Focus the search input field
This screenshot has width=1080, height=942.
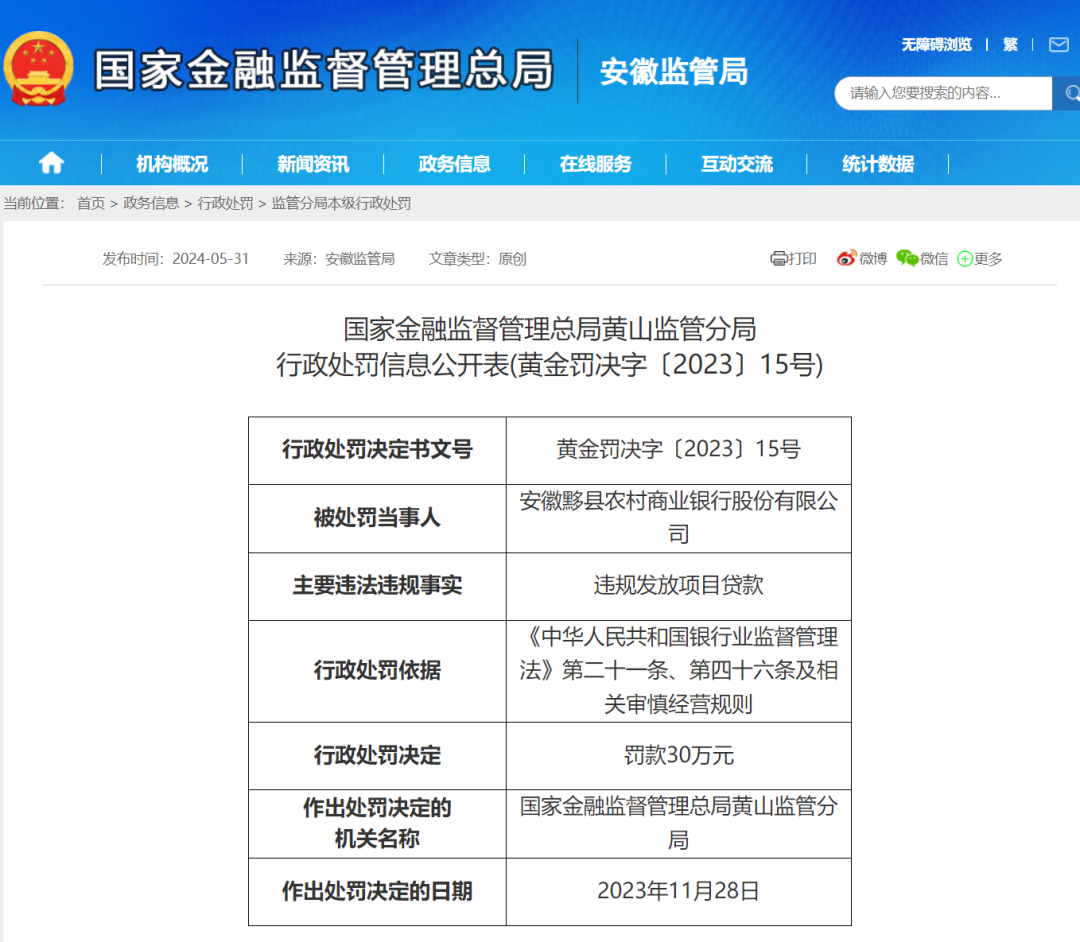944,93
